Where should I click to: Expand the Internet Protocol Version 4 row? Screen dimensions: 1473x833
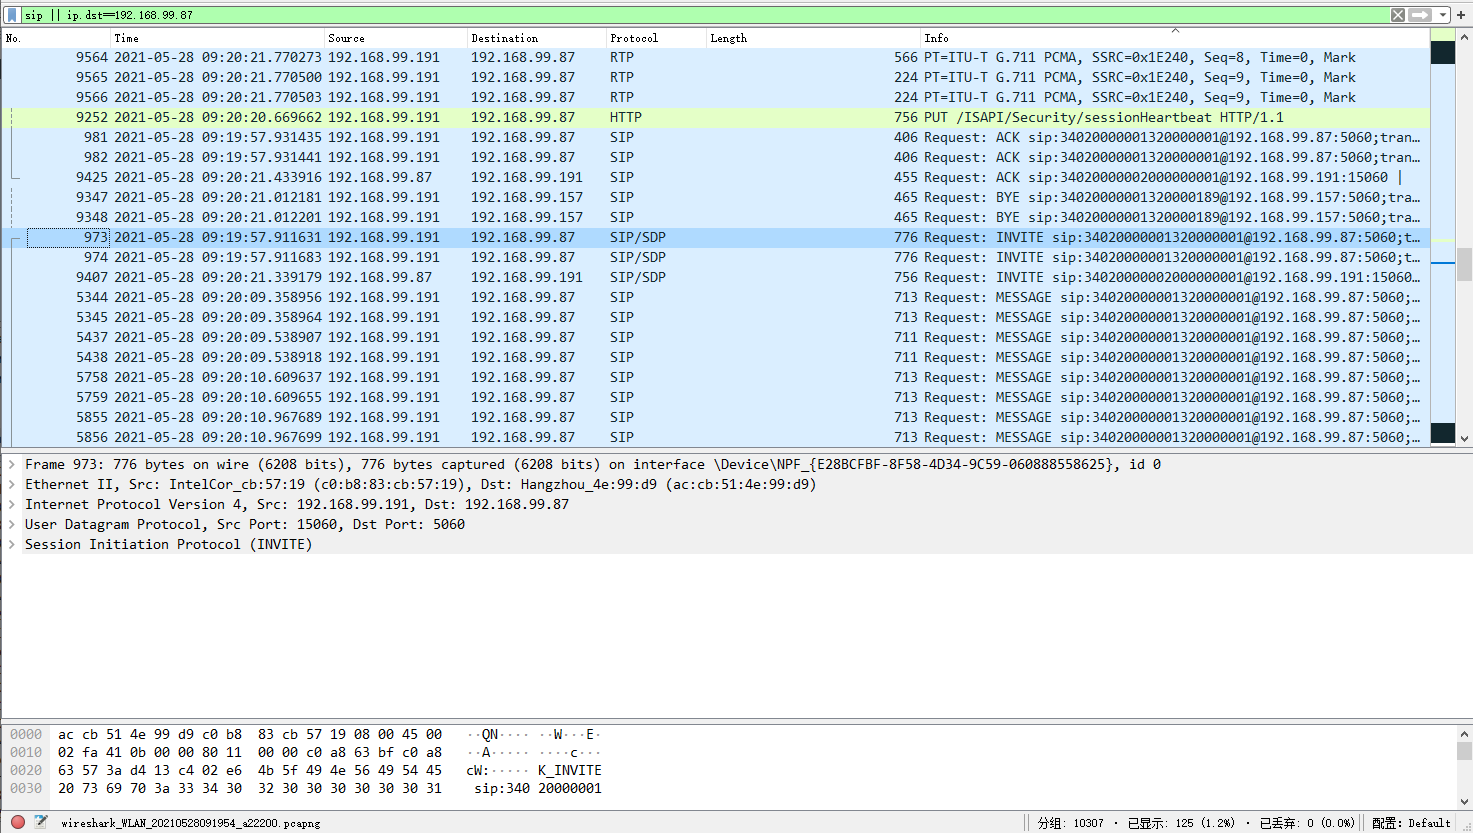point(12,504)
